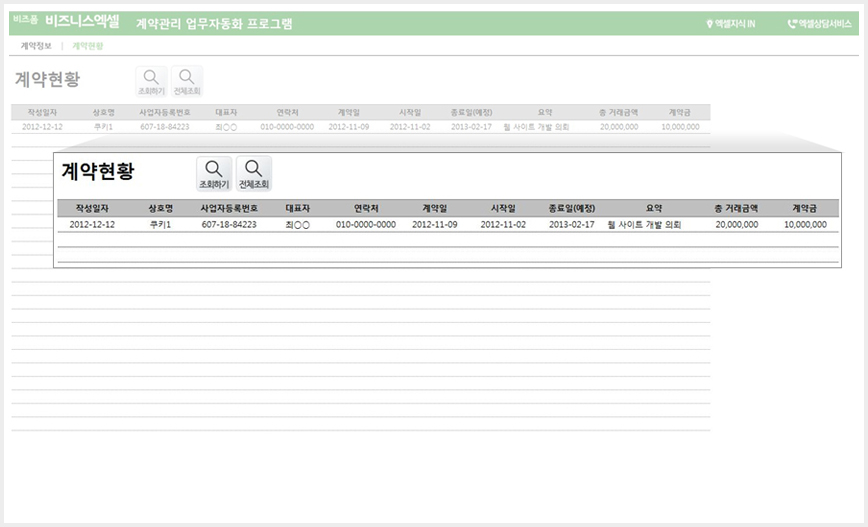Click the large 계약현황 heading in the callout

97,171
